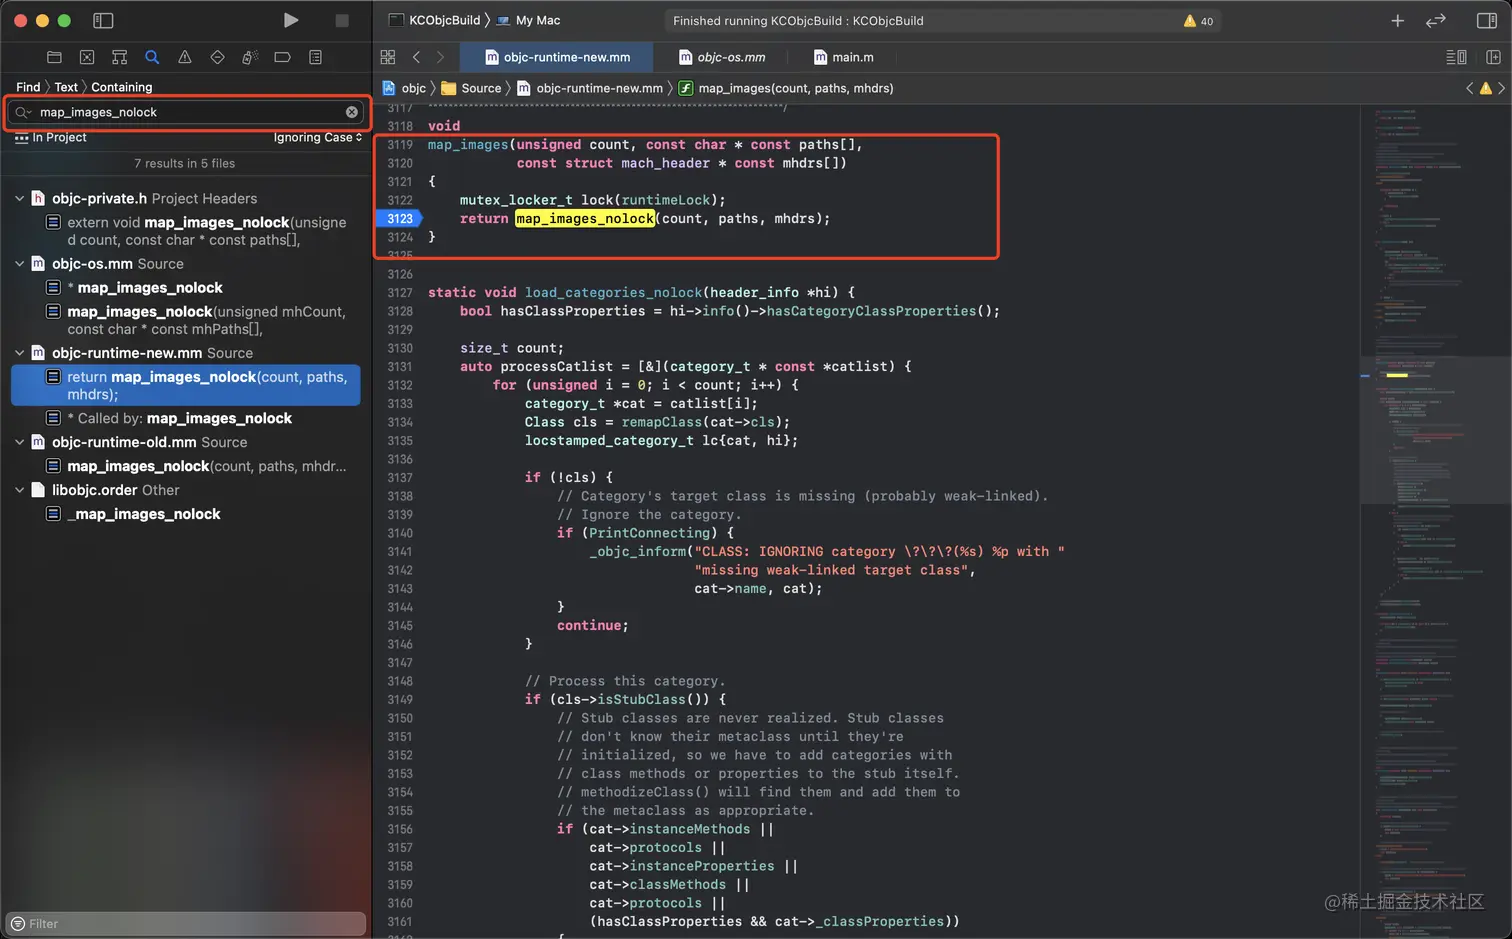Open the related items grid menu
Viewport: 1512px width, 939px height.
[388, 57]
